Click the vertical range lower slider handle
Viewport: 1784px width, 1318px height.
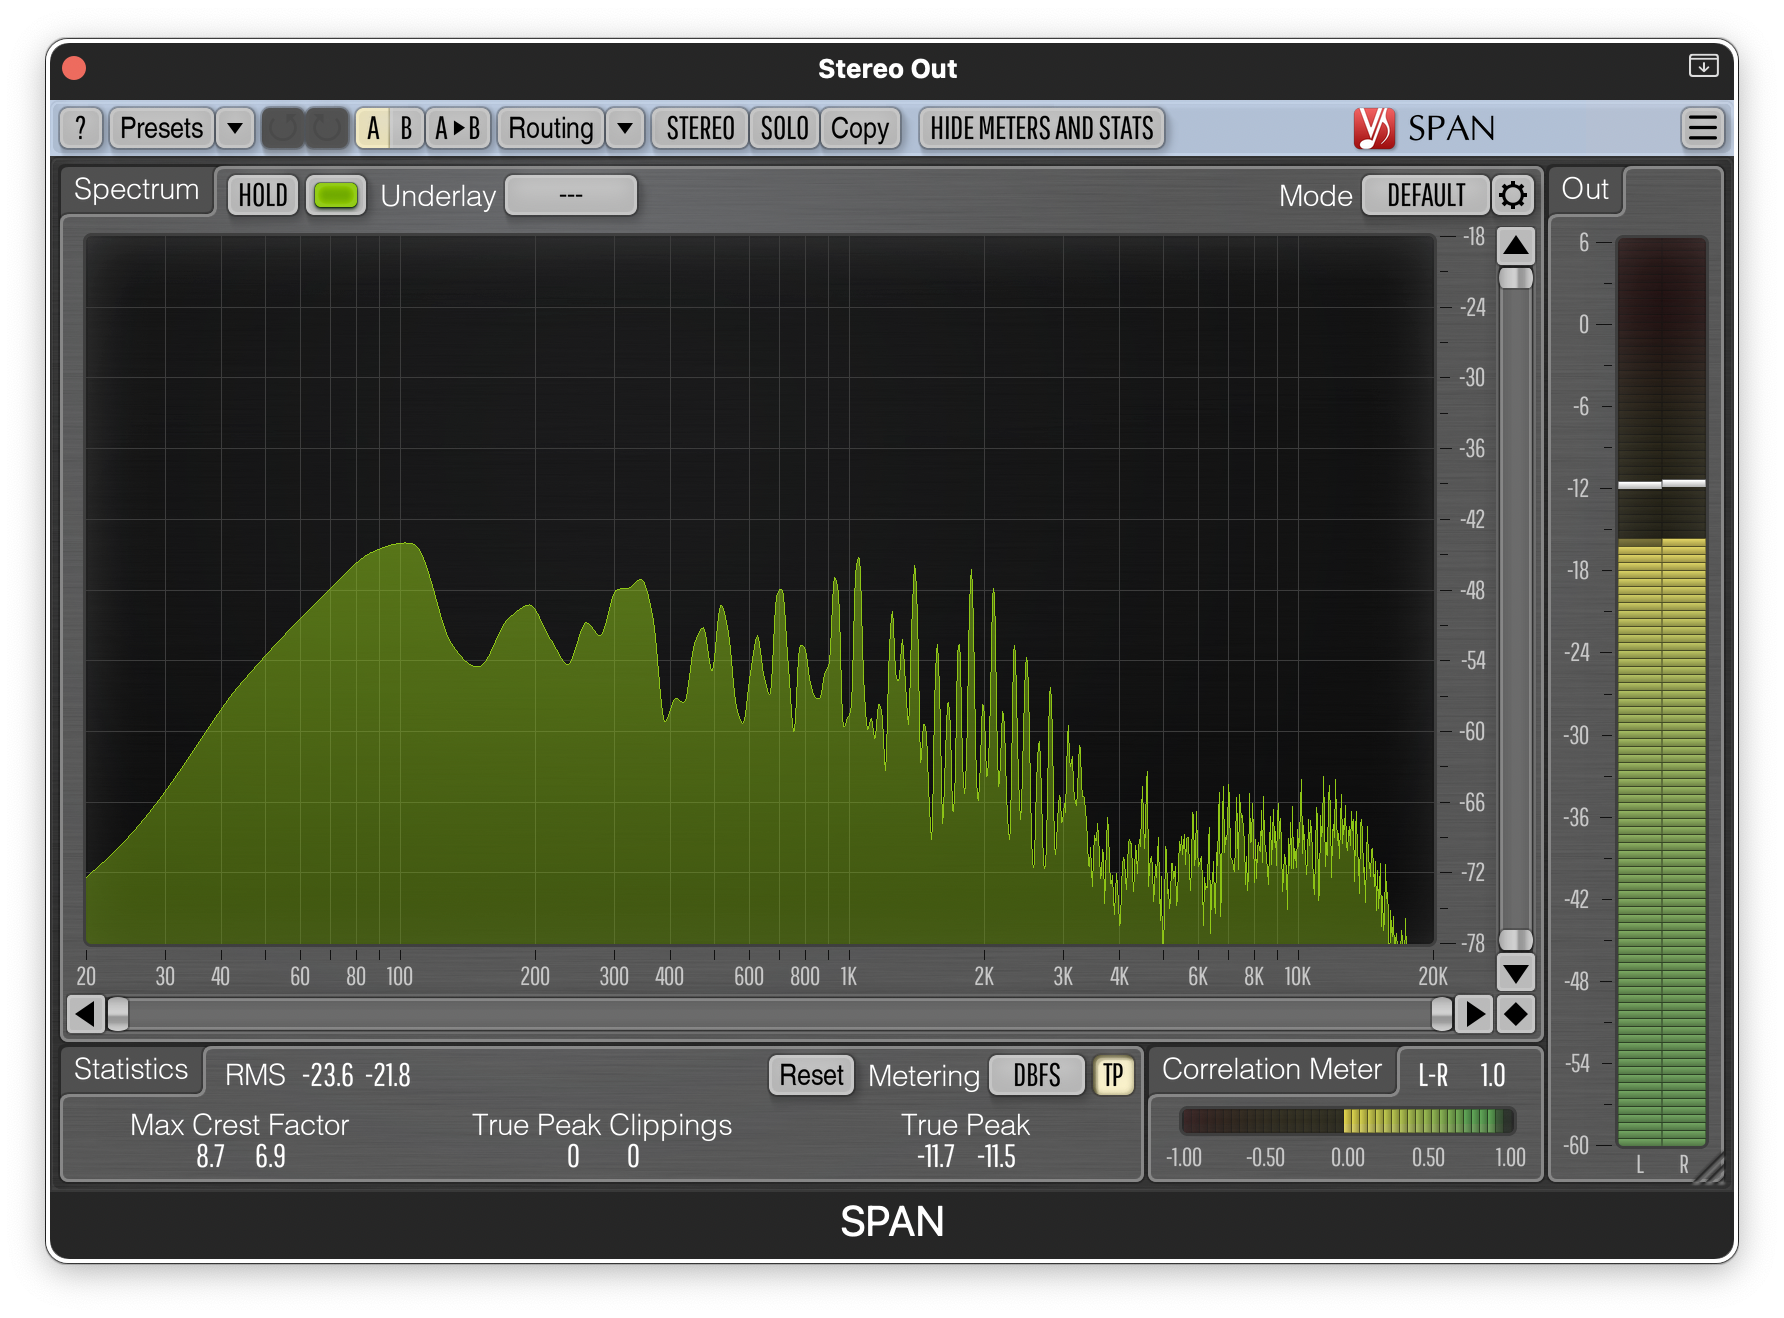[1516, 939]
